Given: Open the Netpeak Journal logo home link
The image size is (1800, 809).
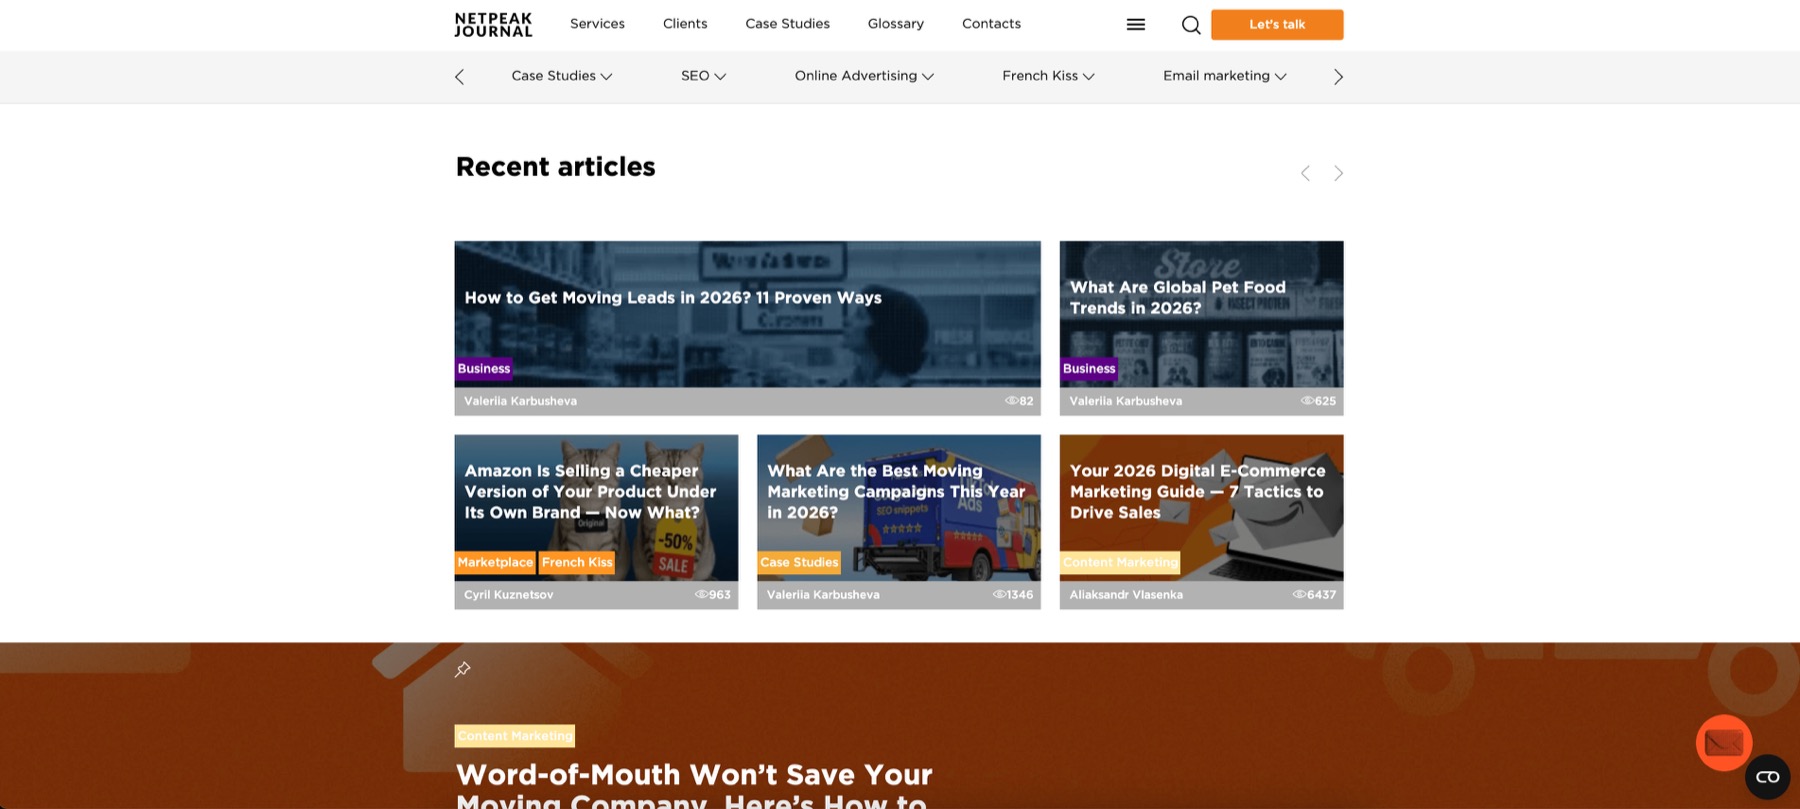Looking at the screenshot, I should click(493, 24).
